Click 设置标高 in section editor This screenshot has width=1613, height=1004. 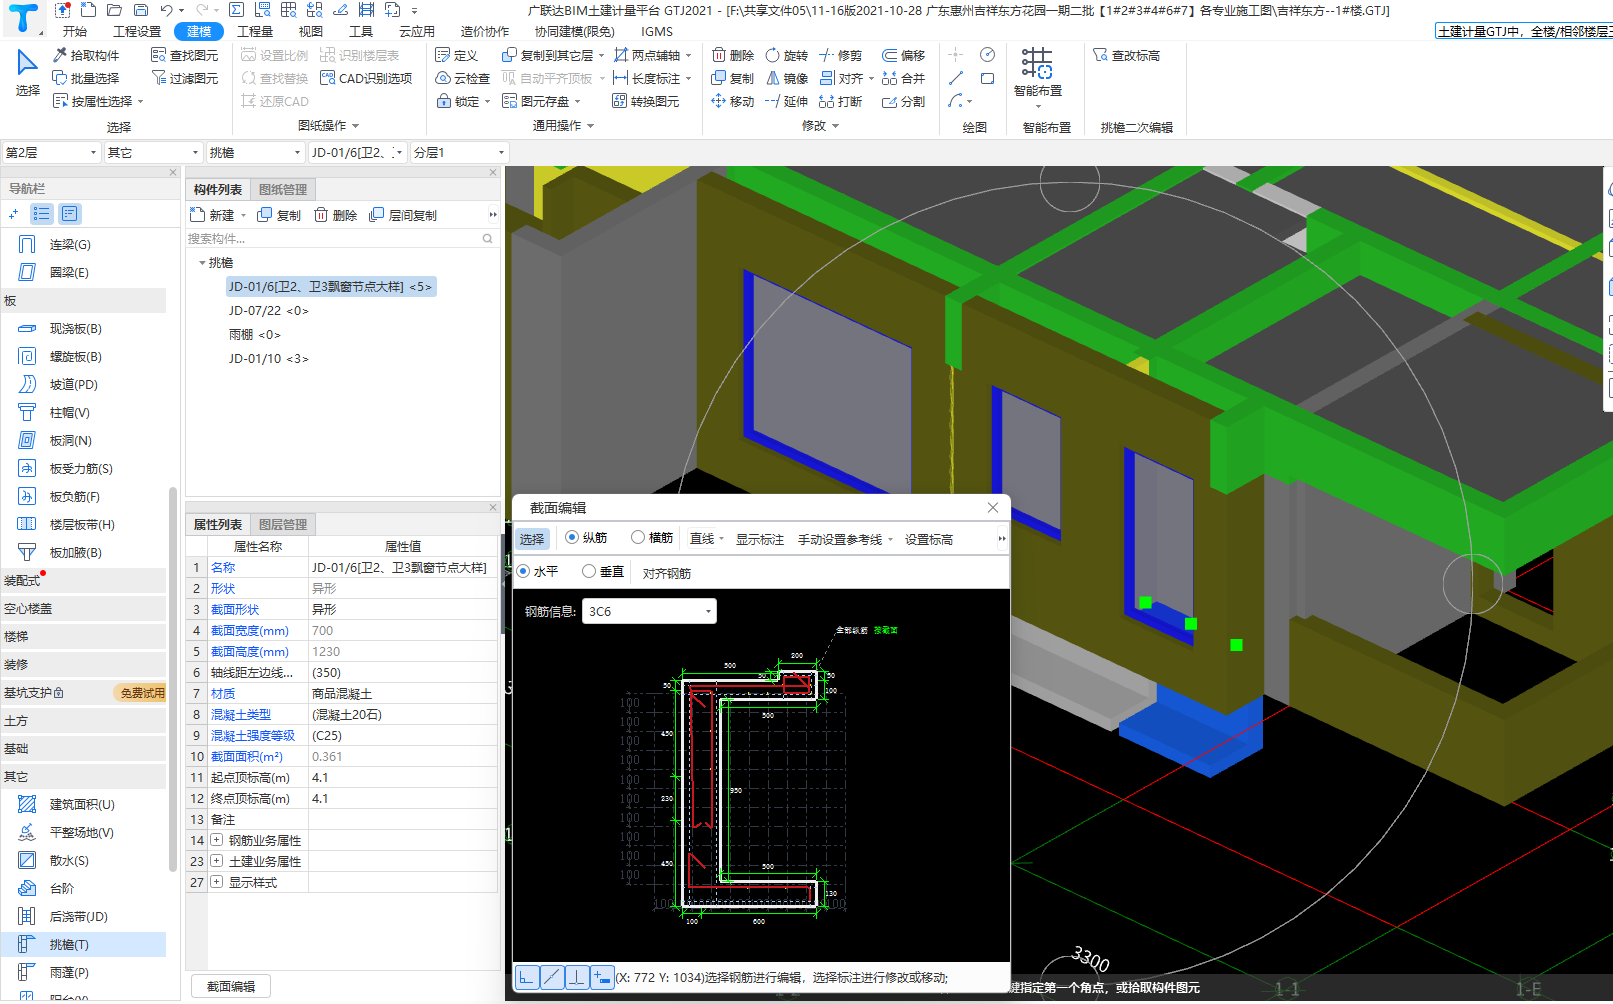pyautogui.click(x=929, y=539)
